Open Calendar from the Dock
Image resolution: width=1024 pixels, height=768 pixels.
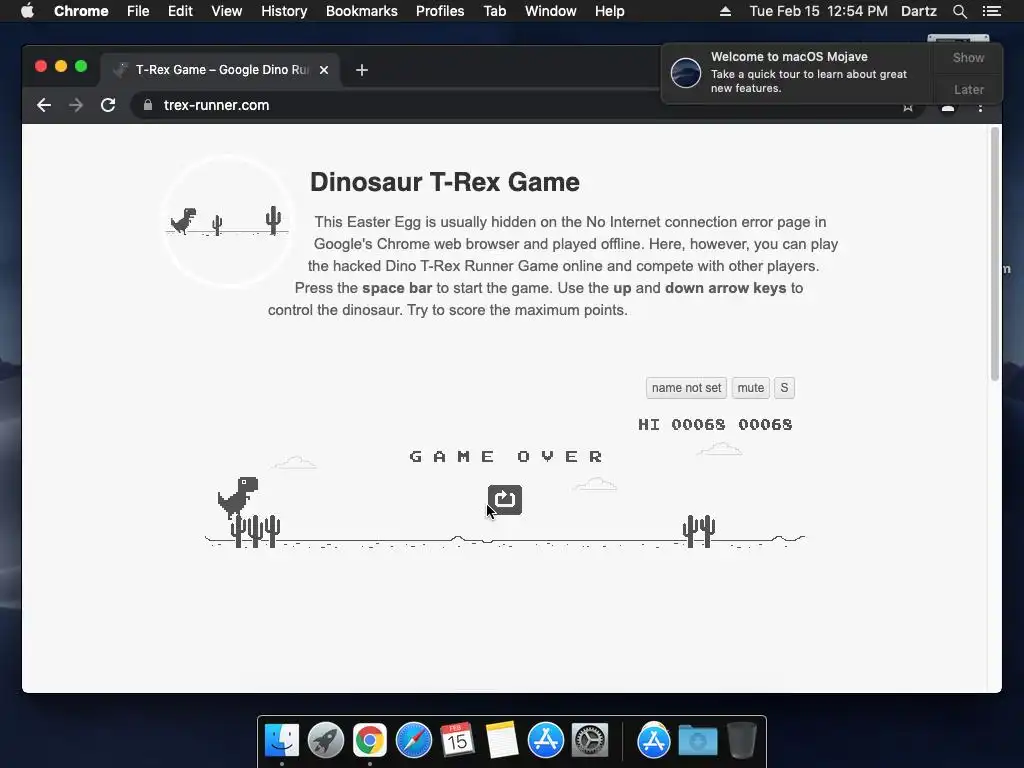457,741
